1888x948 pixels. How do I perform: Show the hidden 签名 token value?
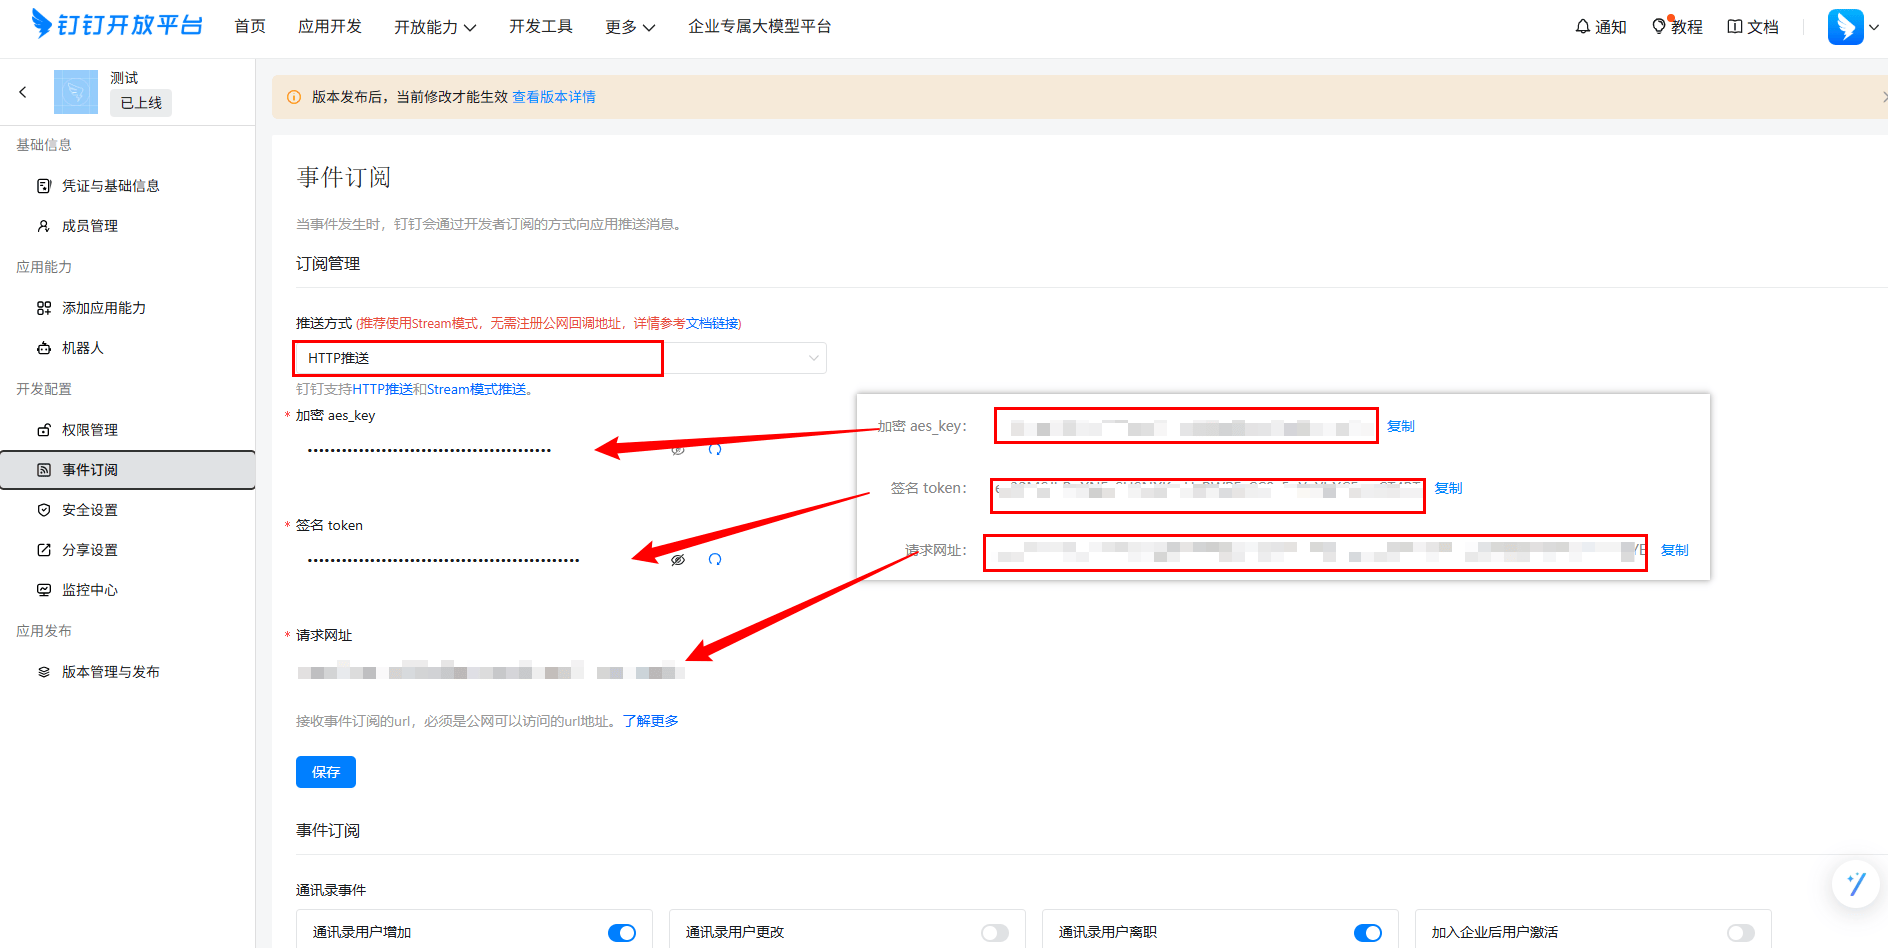(678, 560)
